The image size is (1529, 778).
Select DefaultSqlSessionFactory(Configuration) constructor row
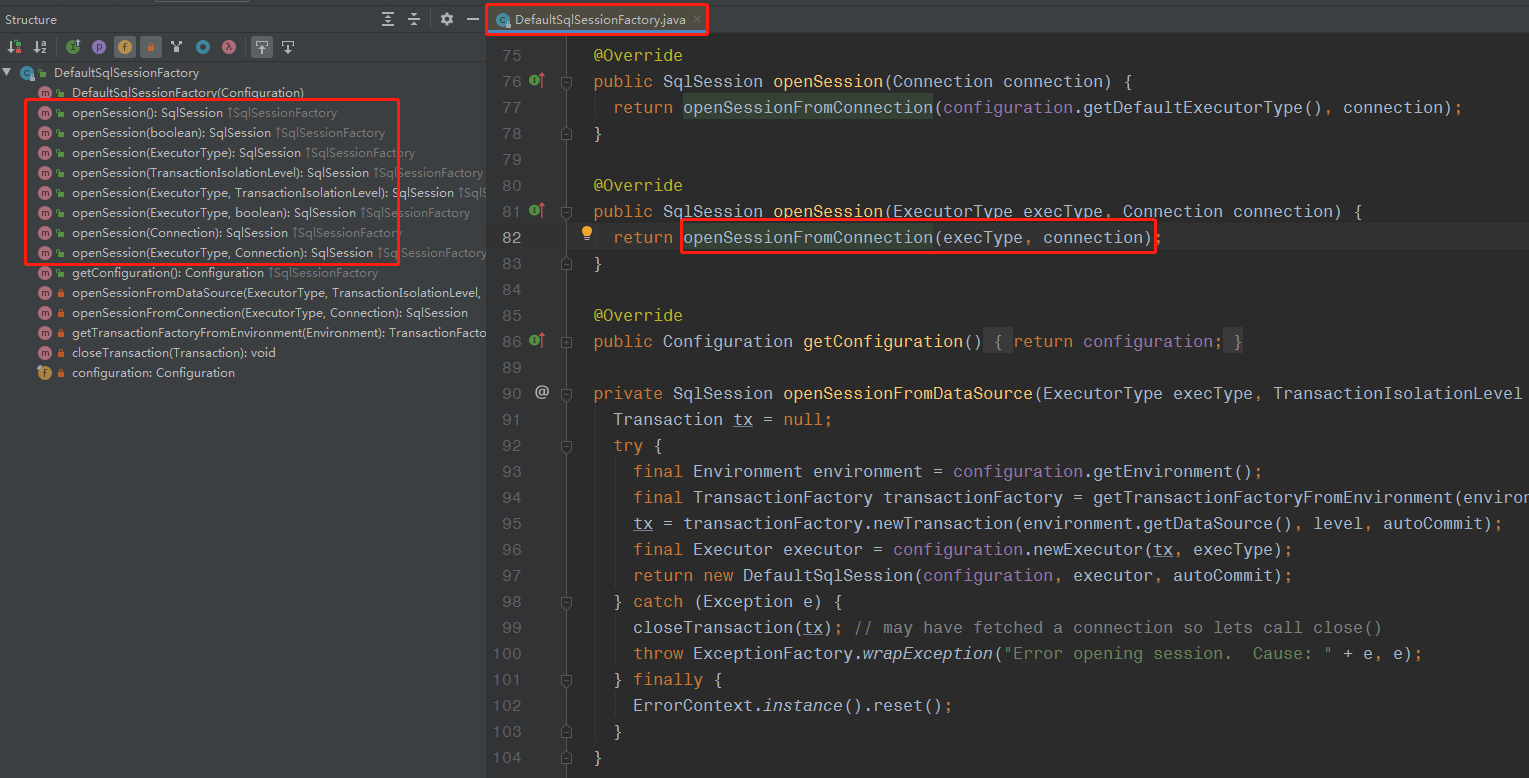click(x=188, y=93)
